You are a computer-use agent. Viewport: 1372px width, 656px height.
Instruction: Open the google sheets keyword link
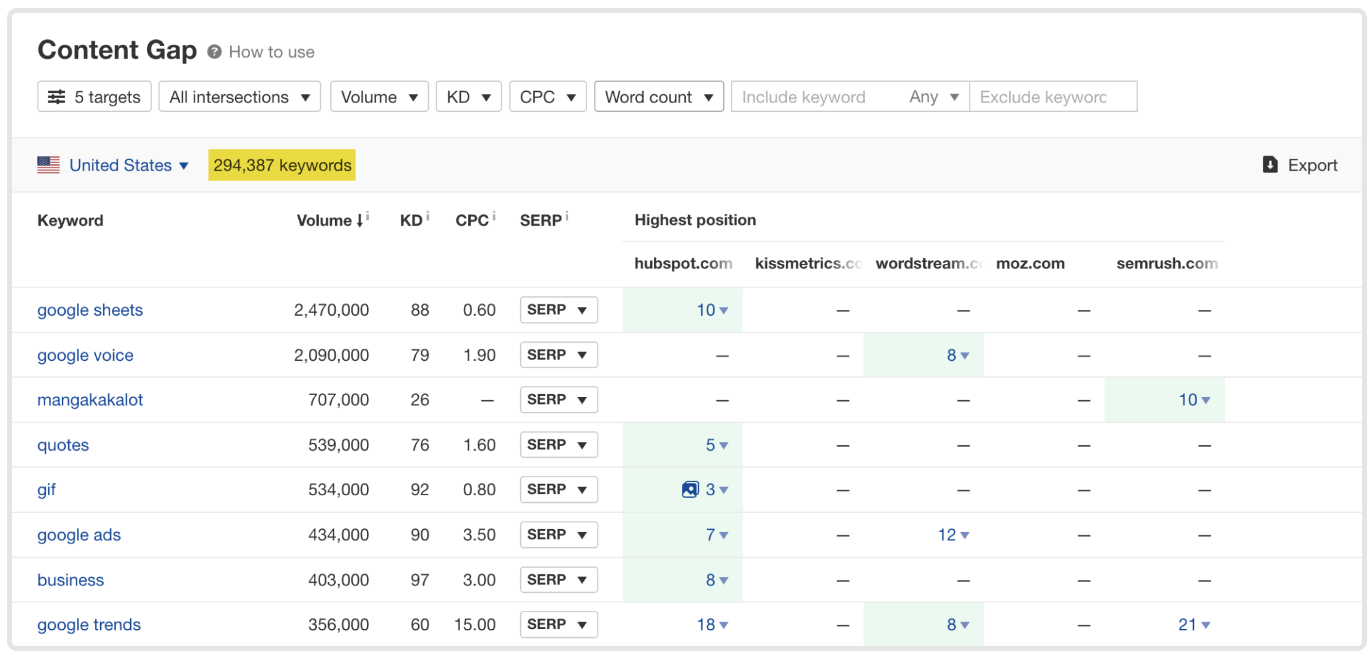[x=90, y=310]
